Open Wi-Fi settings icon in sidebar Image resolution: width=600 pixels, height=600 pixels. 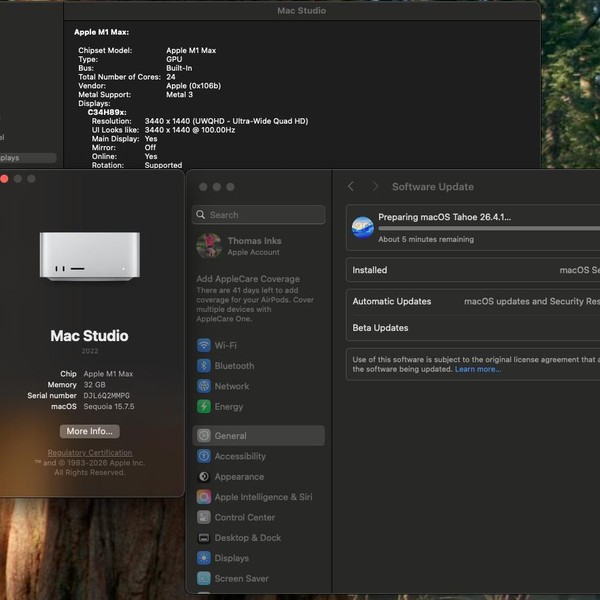204,345
